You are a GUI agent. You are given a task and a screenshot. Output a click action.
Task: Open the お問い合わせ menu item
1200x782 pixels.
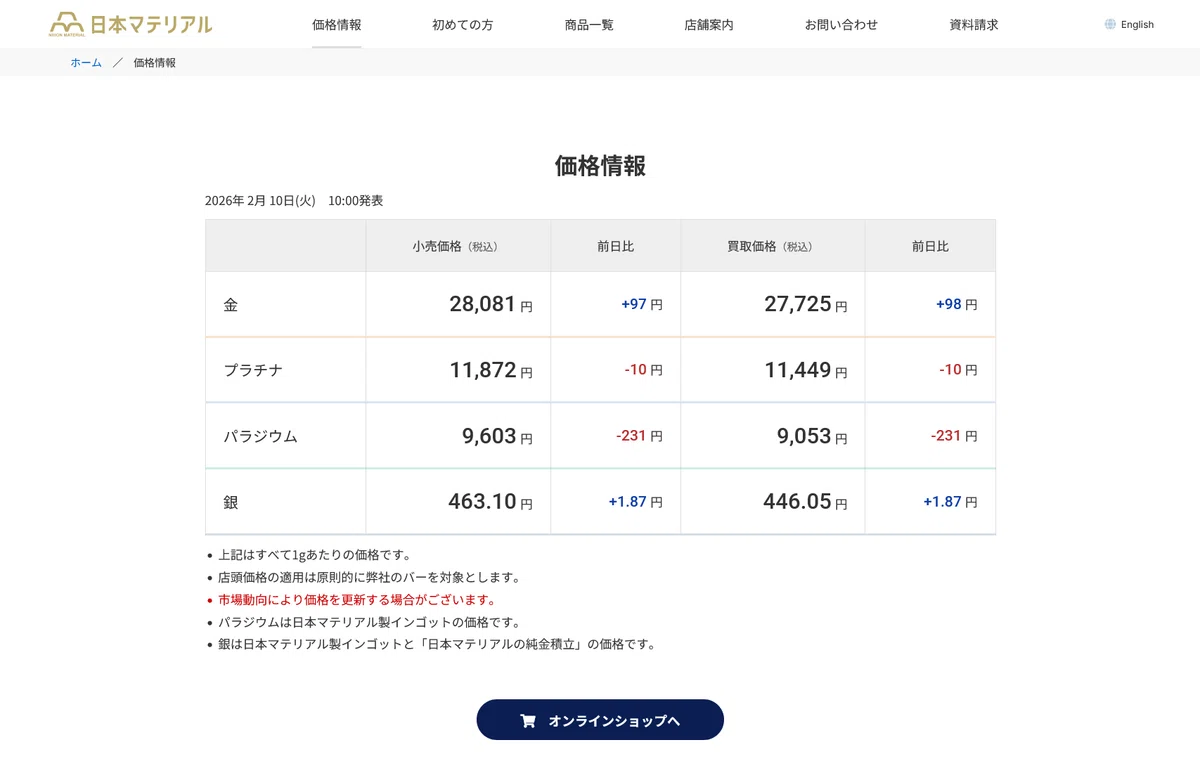[x=841, y=24]
